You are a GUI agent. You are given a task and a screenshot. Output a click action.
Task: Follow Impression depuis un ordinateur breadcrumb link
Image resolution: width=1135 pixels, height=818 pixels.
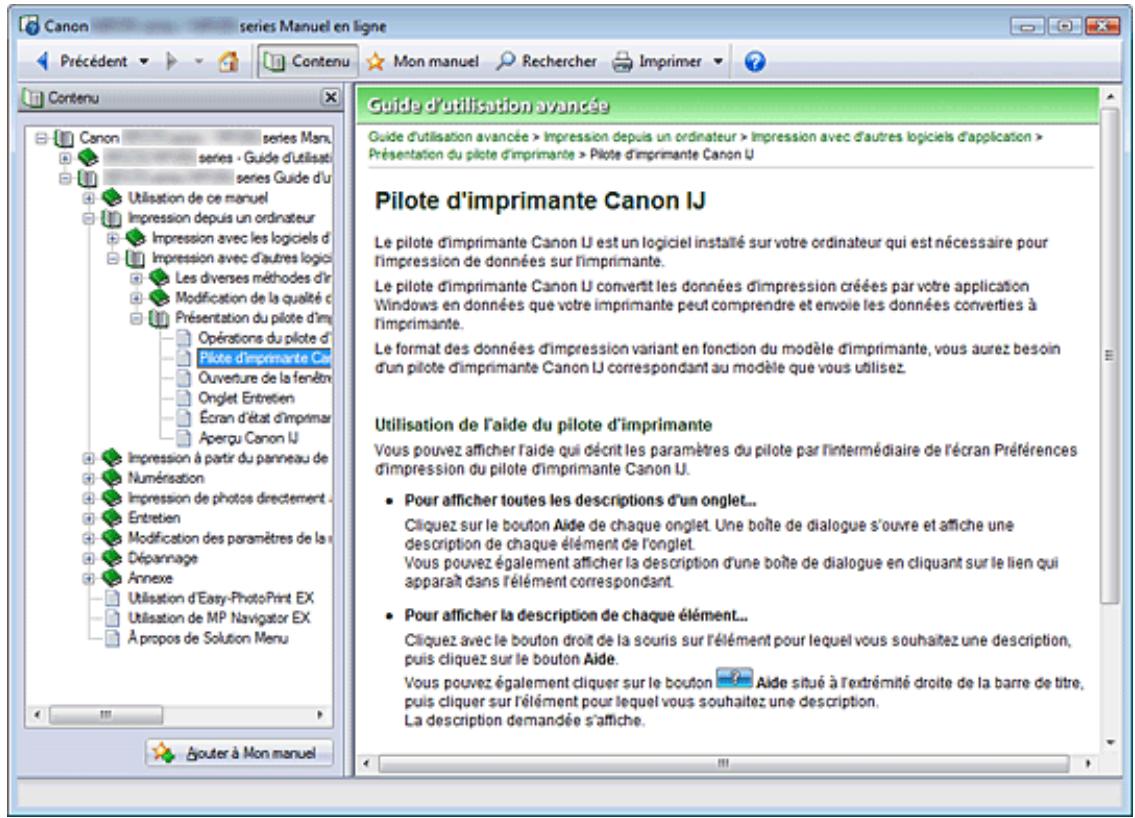[640, 137]
